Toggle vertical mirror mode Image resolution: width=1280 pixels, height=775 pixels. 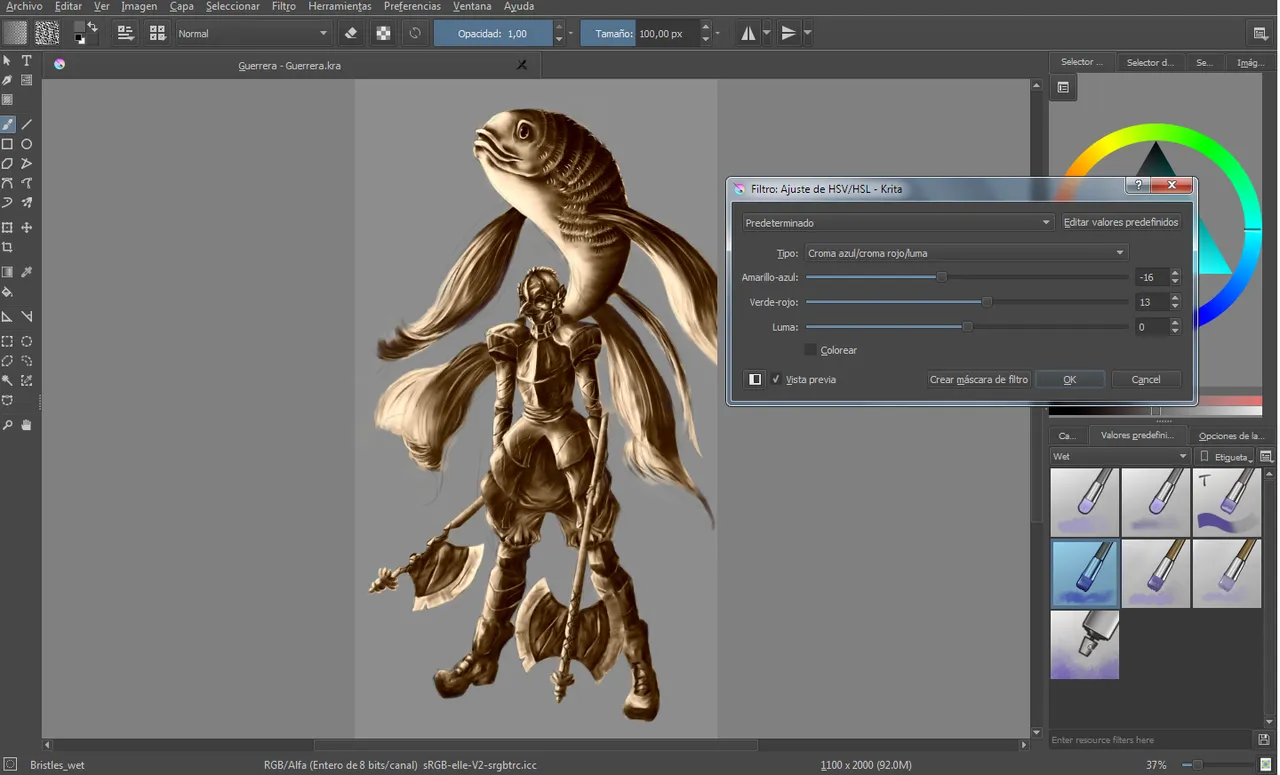click(x=789, y=33)
